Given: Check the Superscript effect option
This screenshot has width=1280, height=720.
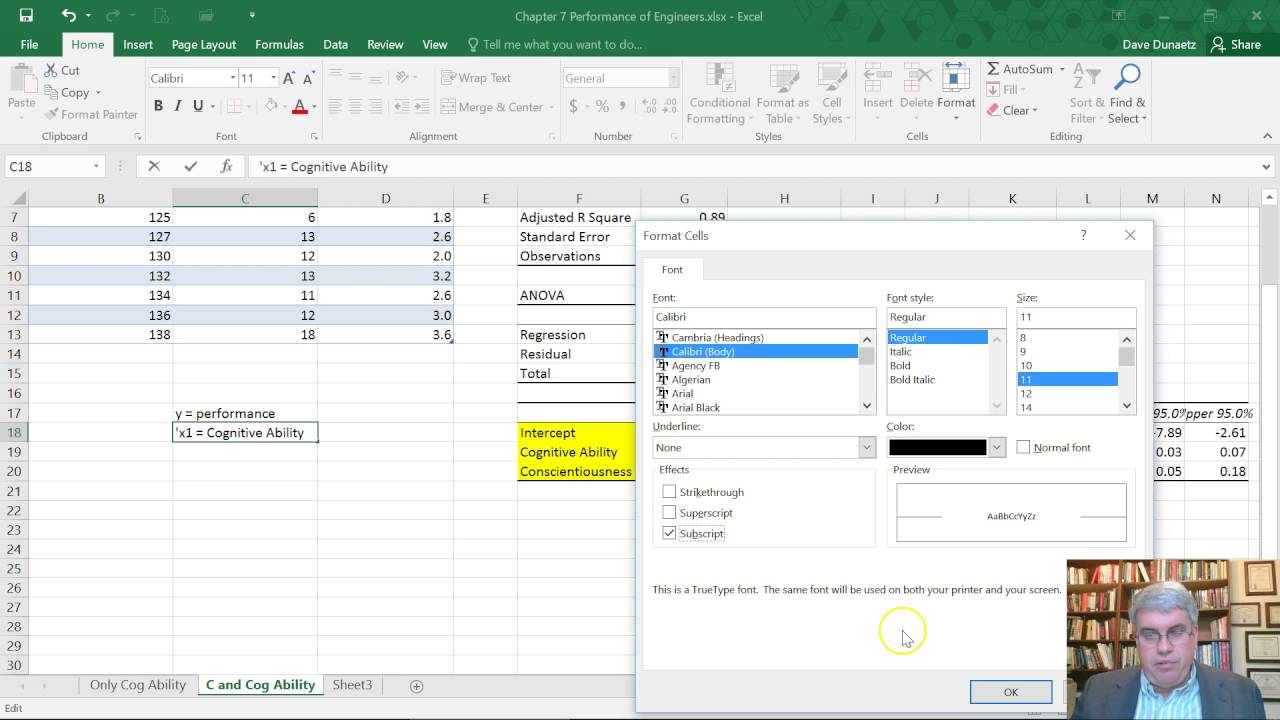Looking at the screenshot, I should [x=669, y=513].
